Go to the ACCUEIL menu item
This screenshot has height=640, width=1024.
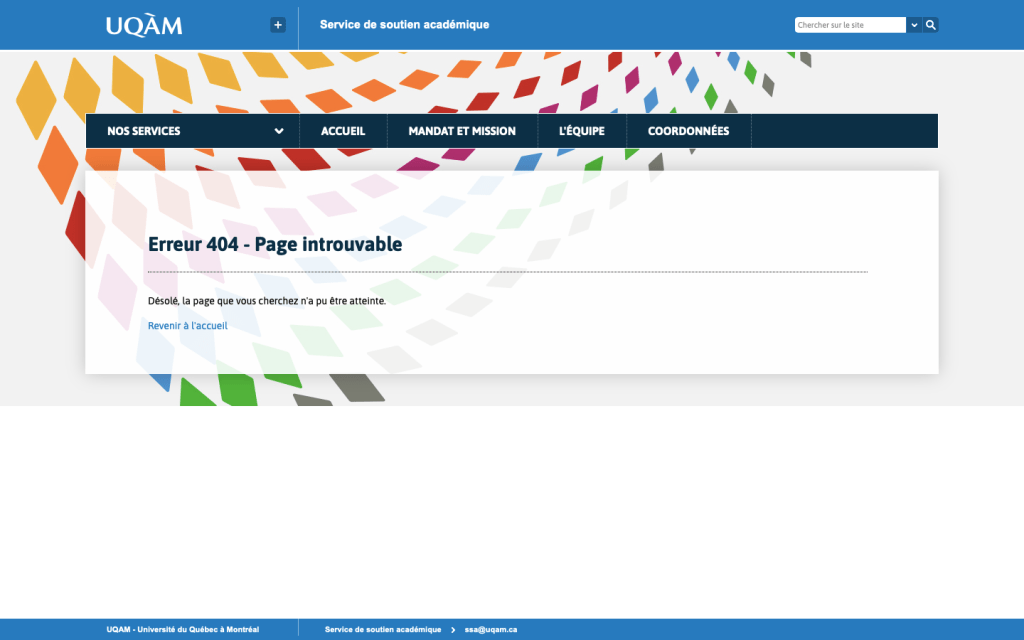pyautogui.click(x=343, y=131)
